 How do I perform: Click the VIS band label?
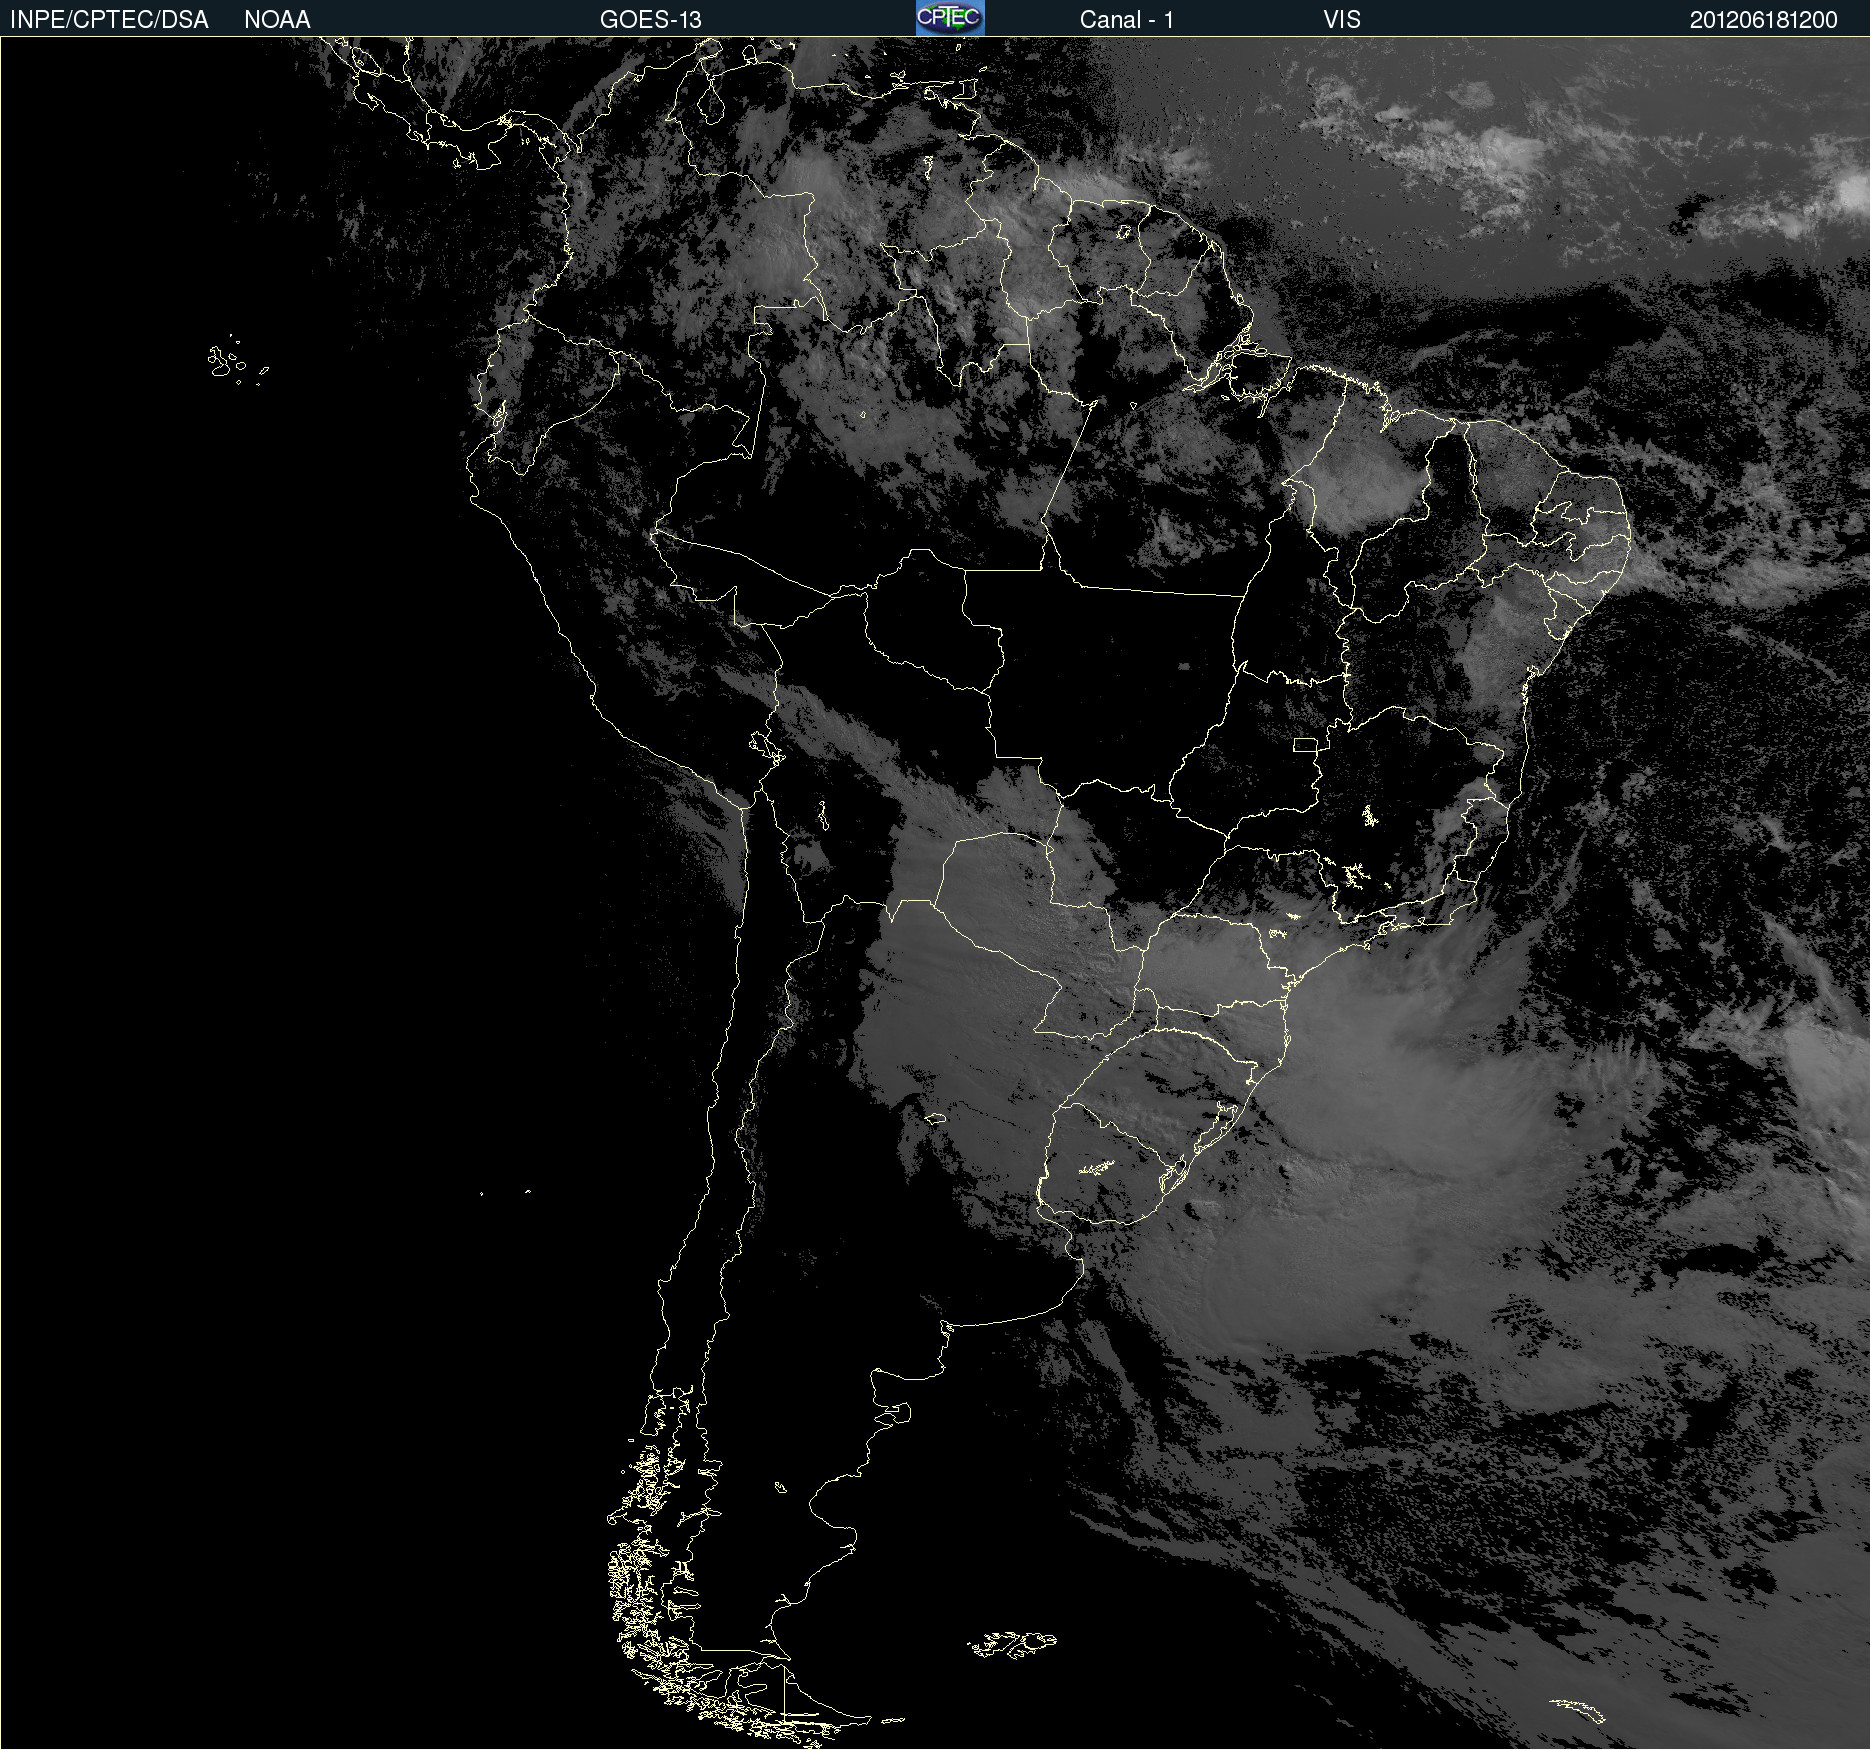coord(1342,20)
